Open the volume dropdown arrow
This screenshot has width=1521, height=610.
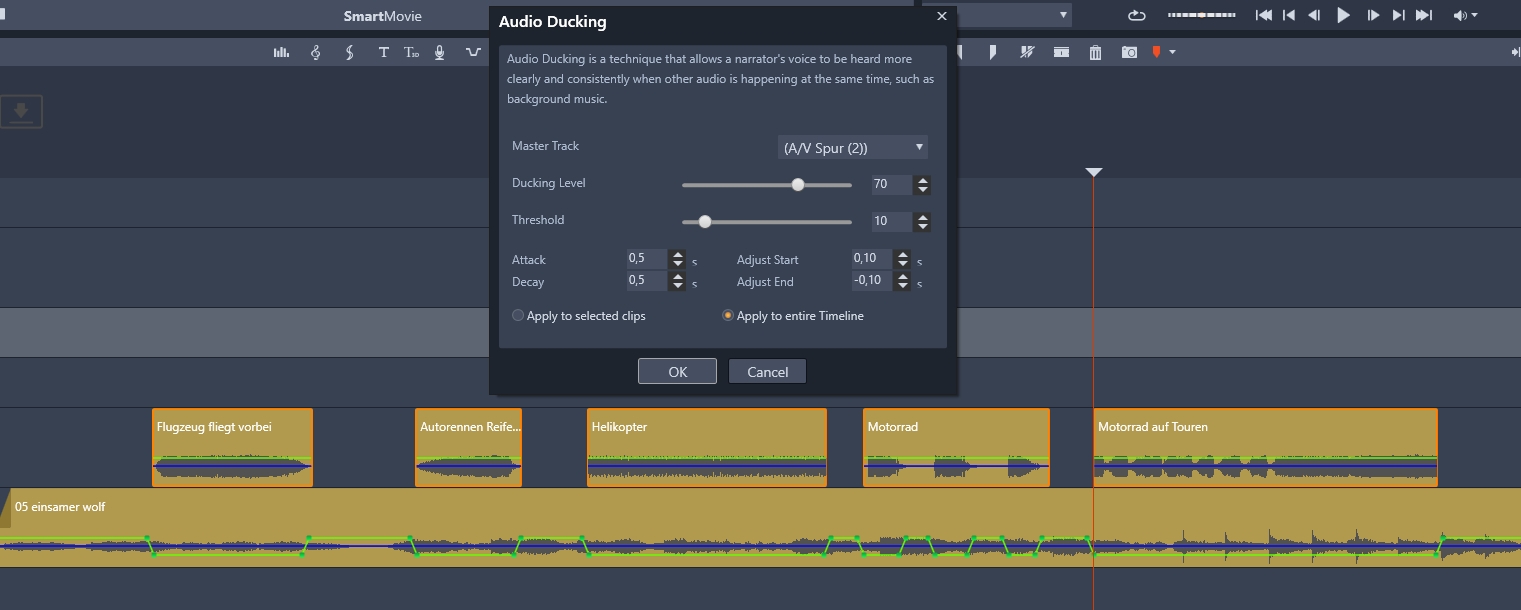1474,16
